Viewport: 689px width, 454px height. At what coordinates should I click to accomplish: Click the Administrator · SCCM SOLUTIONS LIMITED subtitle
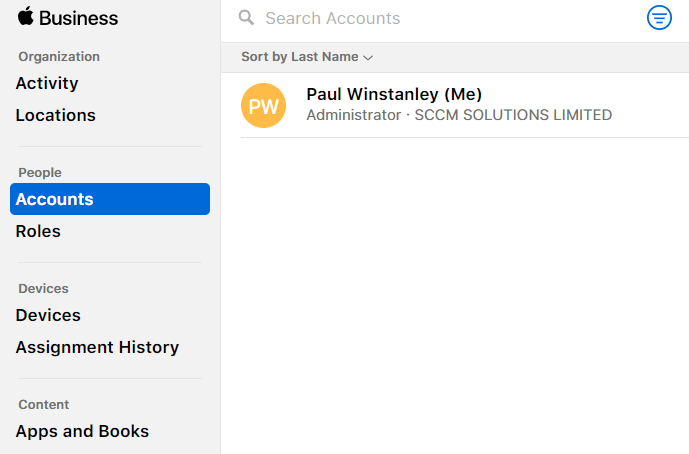pos(459,115)
